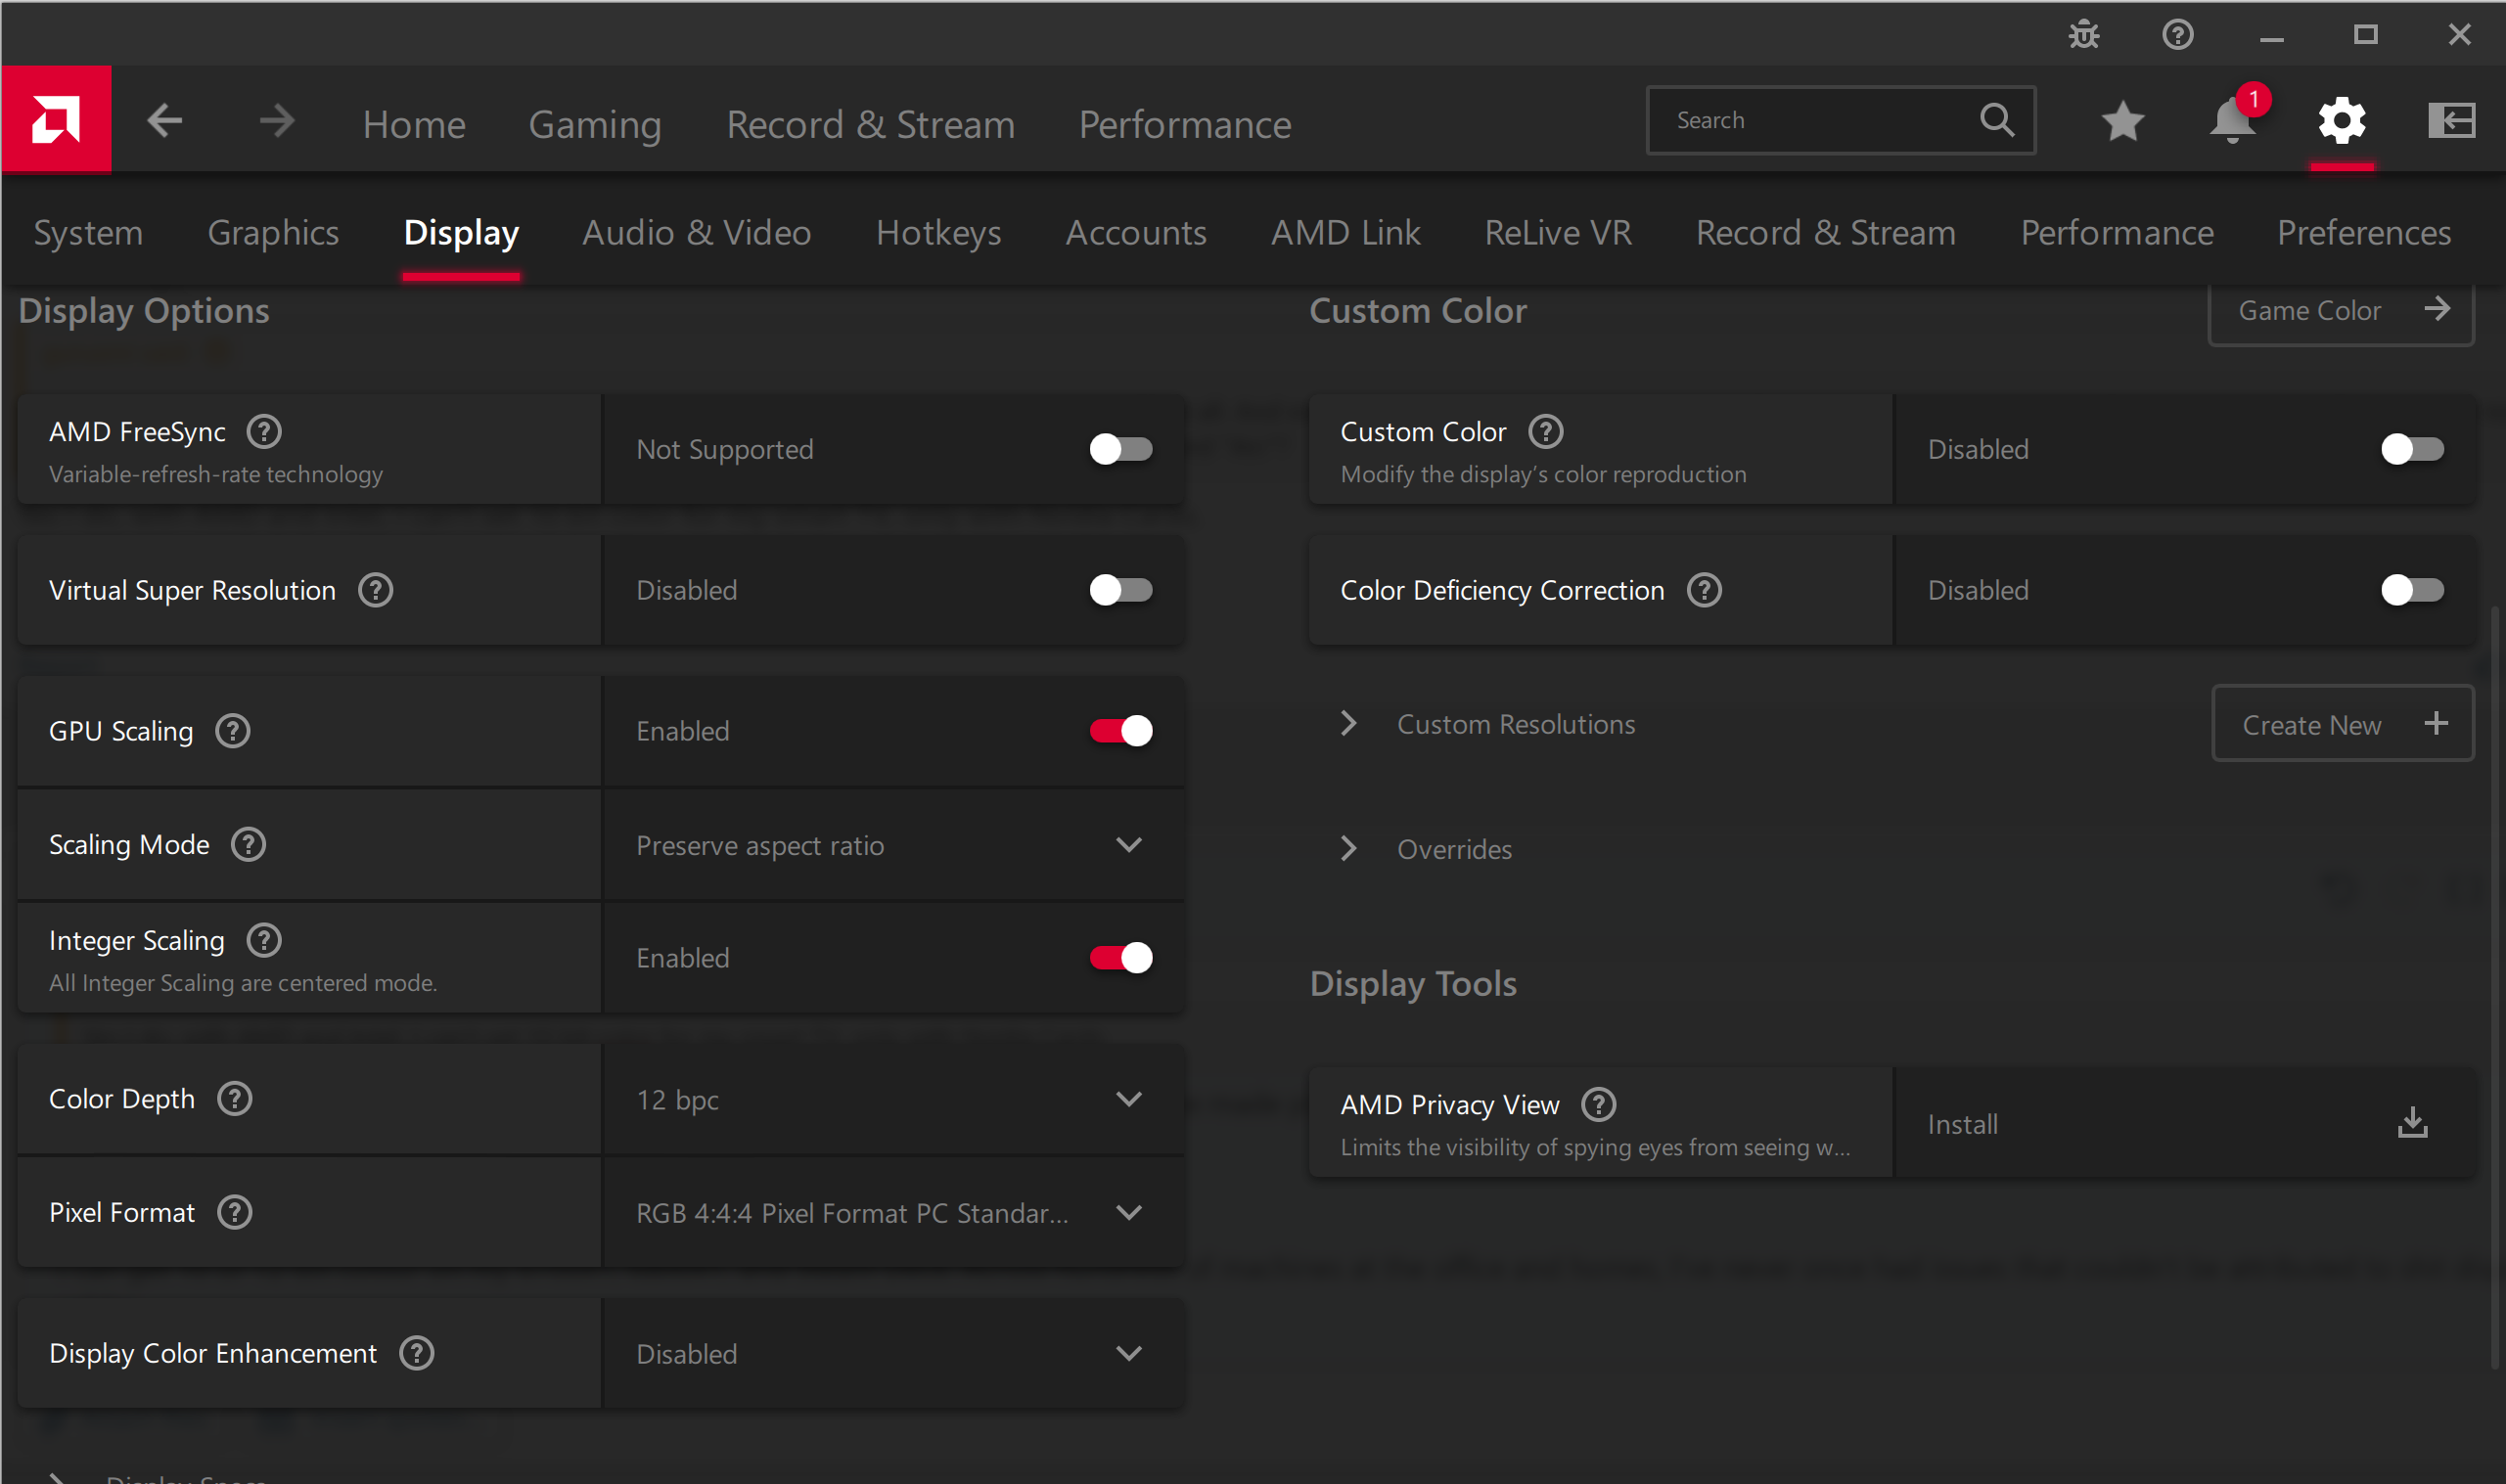Viewport: 2506px width, 1484px height.
Task: Toggle the sidebar panel icon
Action: (x=2451, y=121)
